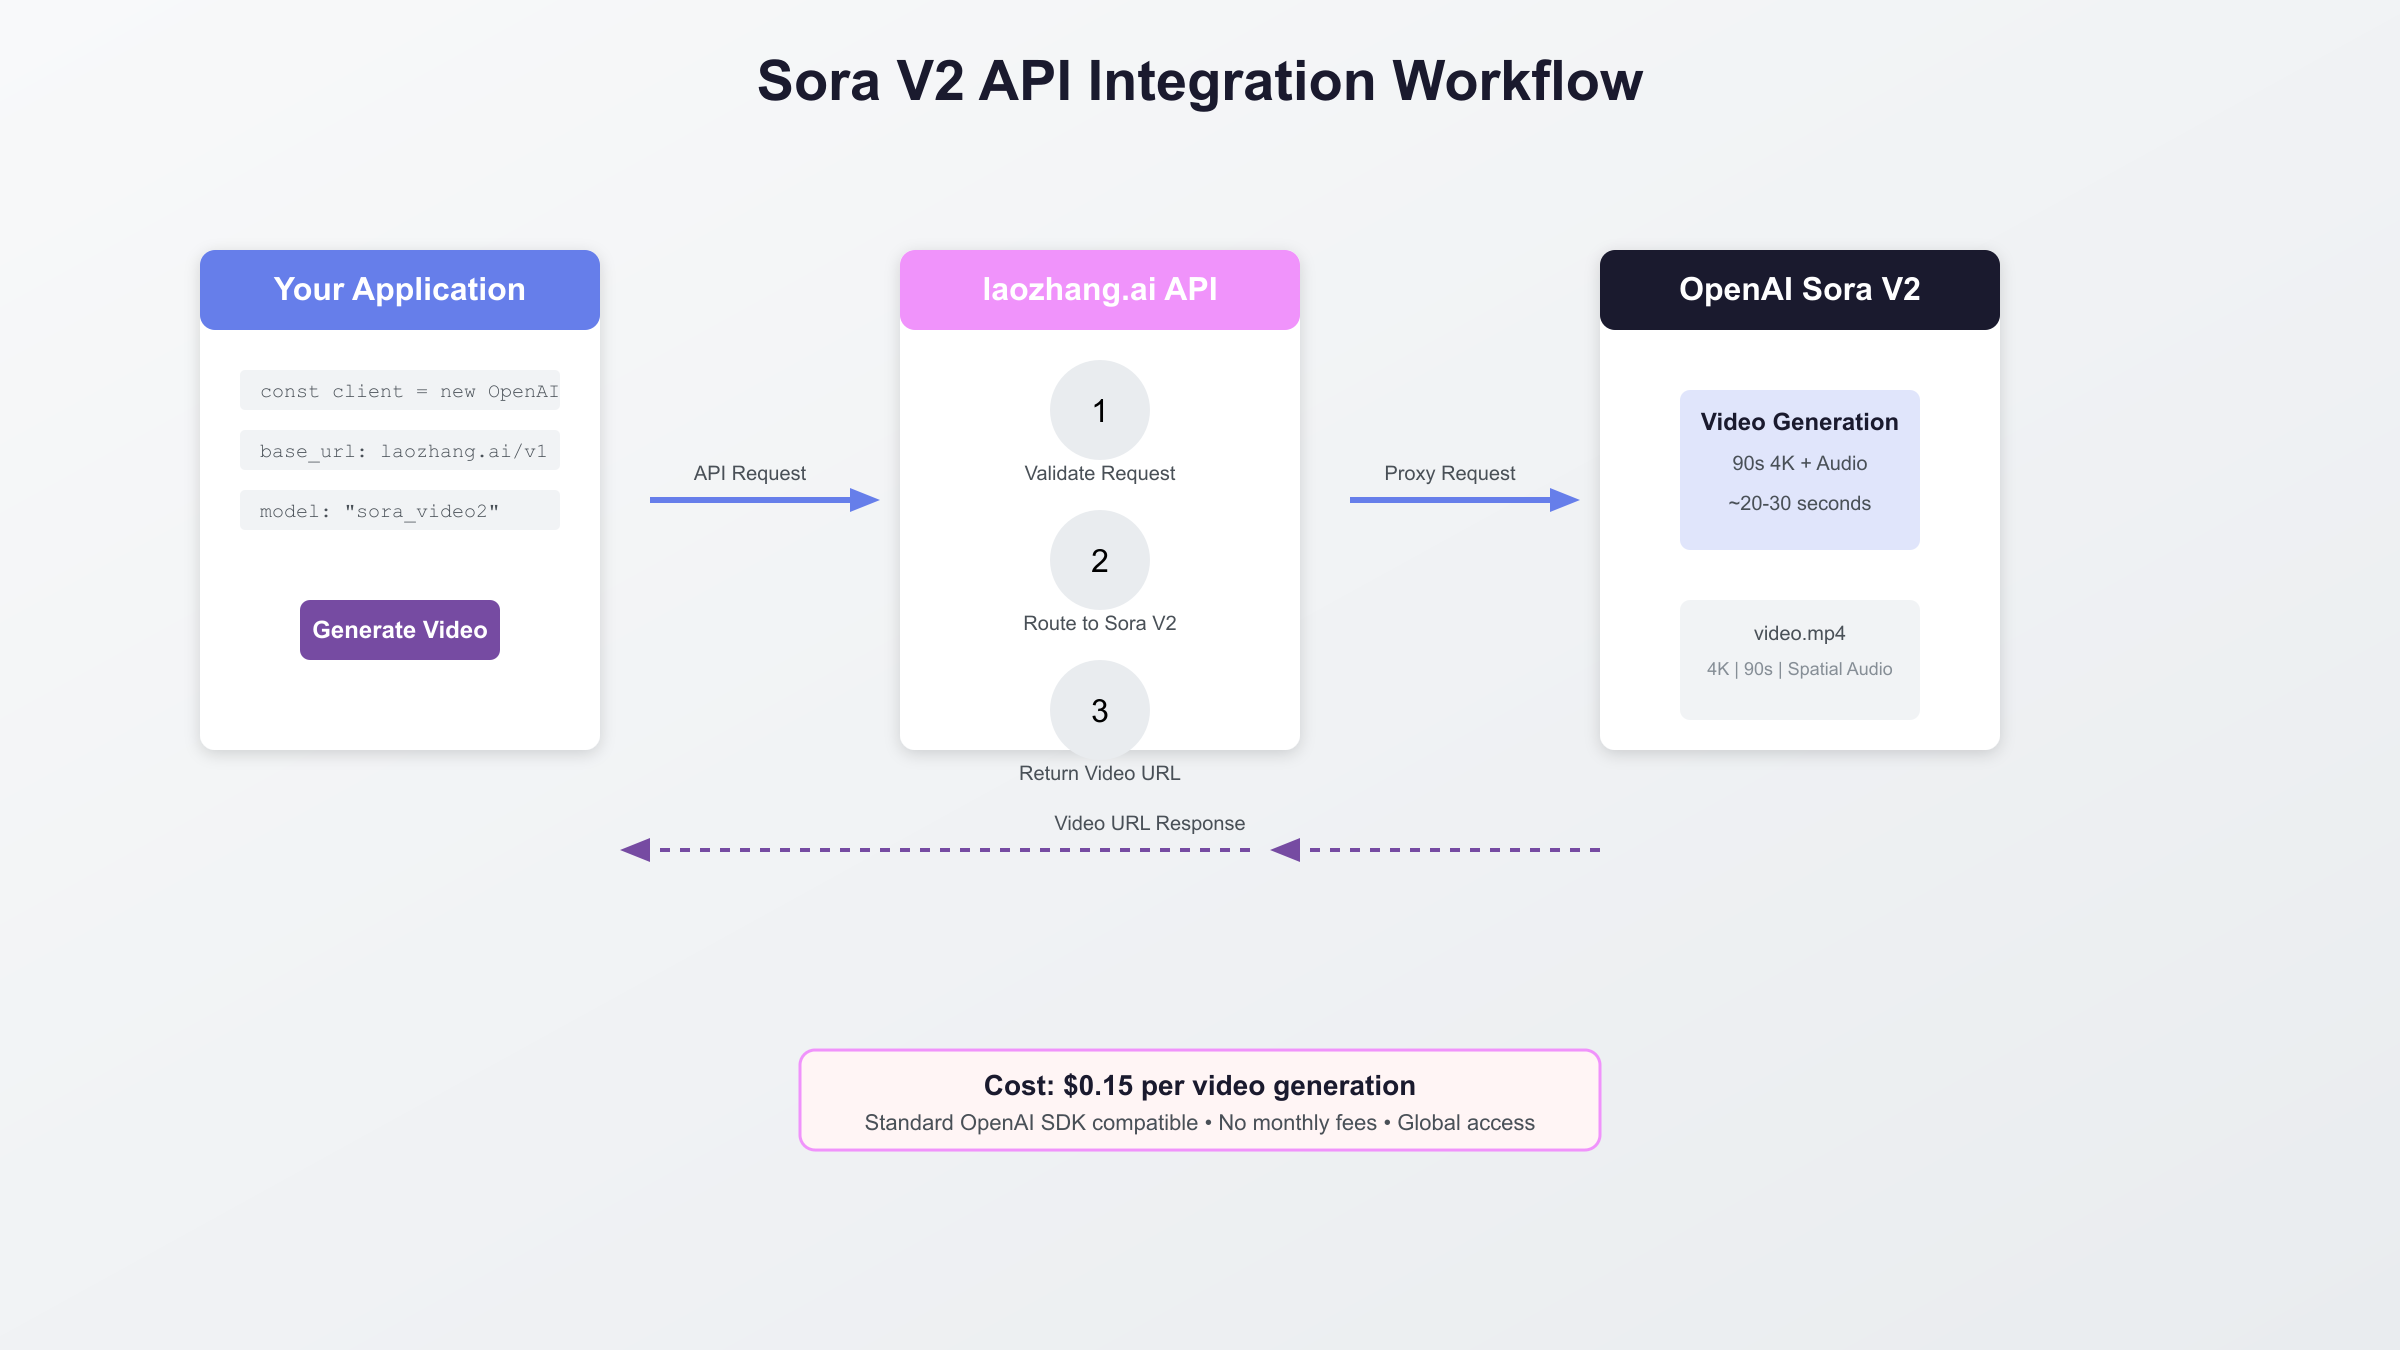Viewport: 2400px width, 1350px height.
Task: Click the model sora_video2 code line
Action: [x=399, y=511]
